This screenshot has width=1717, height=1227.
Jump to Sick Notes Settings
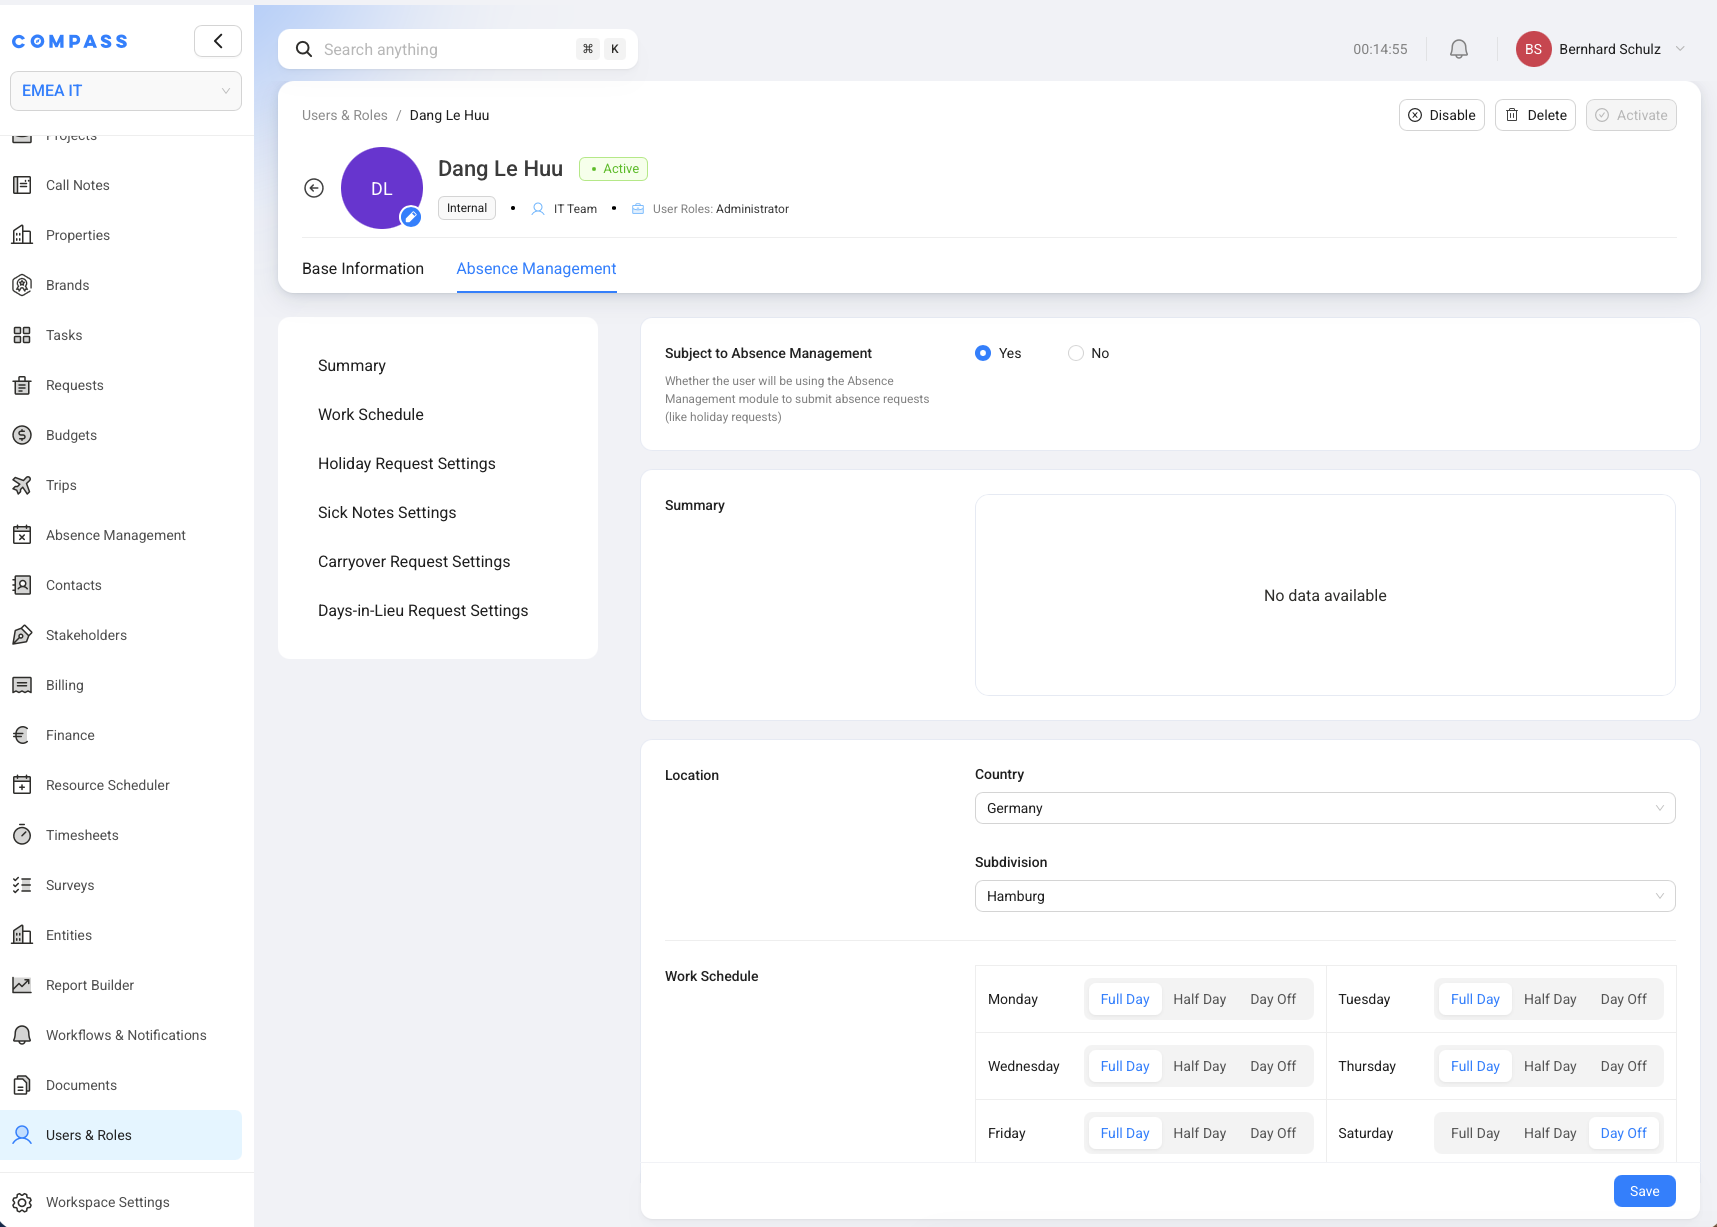(x=387, y=513)
